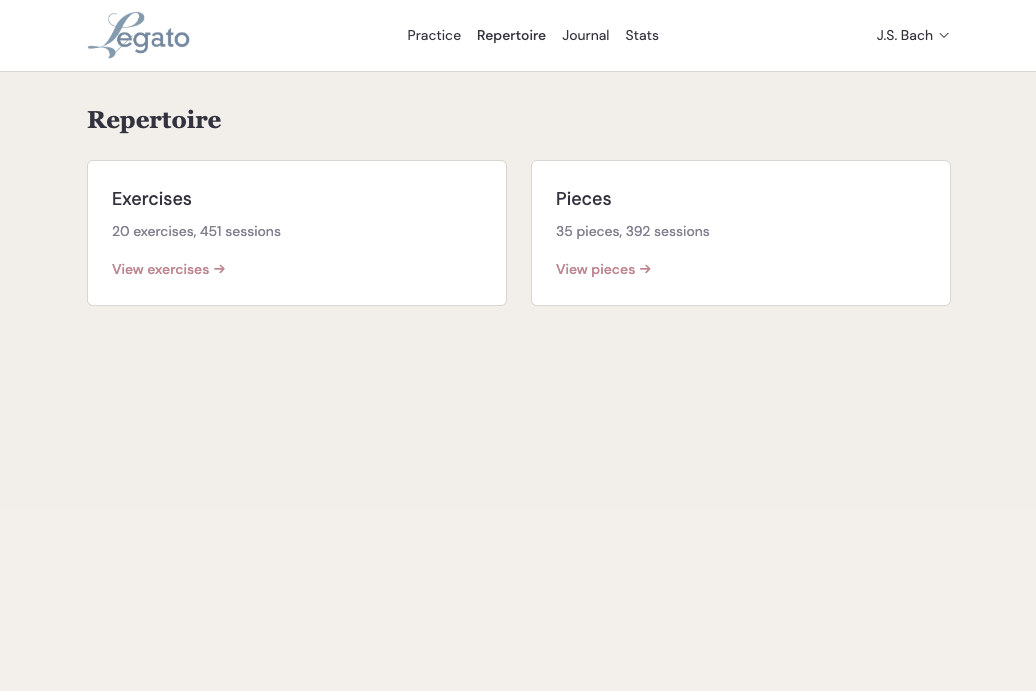The width and height of the screenshot is (1036, 691).
Task: Click the word exercises in the View exercises link
Action: pos(178,269)
